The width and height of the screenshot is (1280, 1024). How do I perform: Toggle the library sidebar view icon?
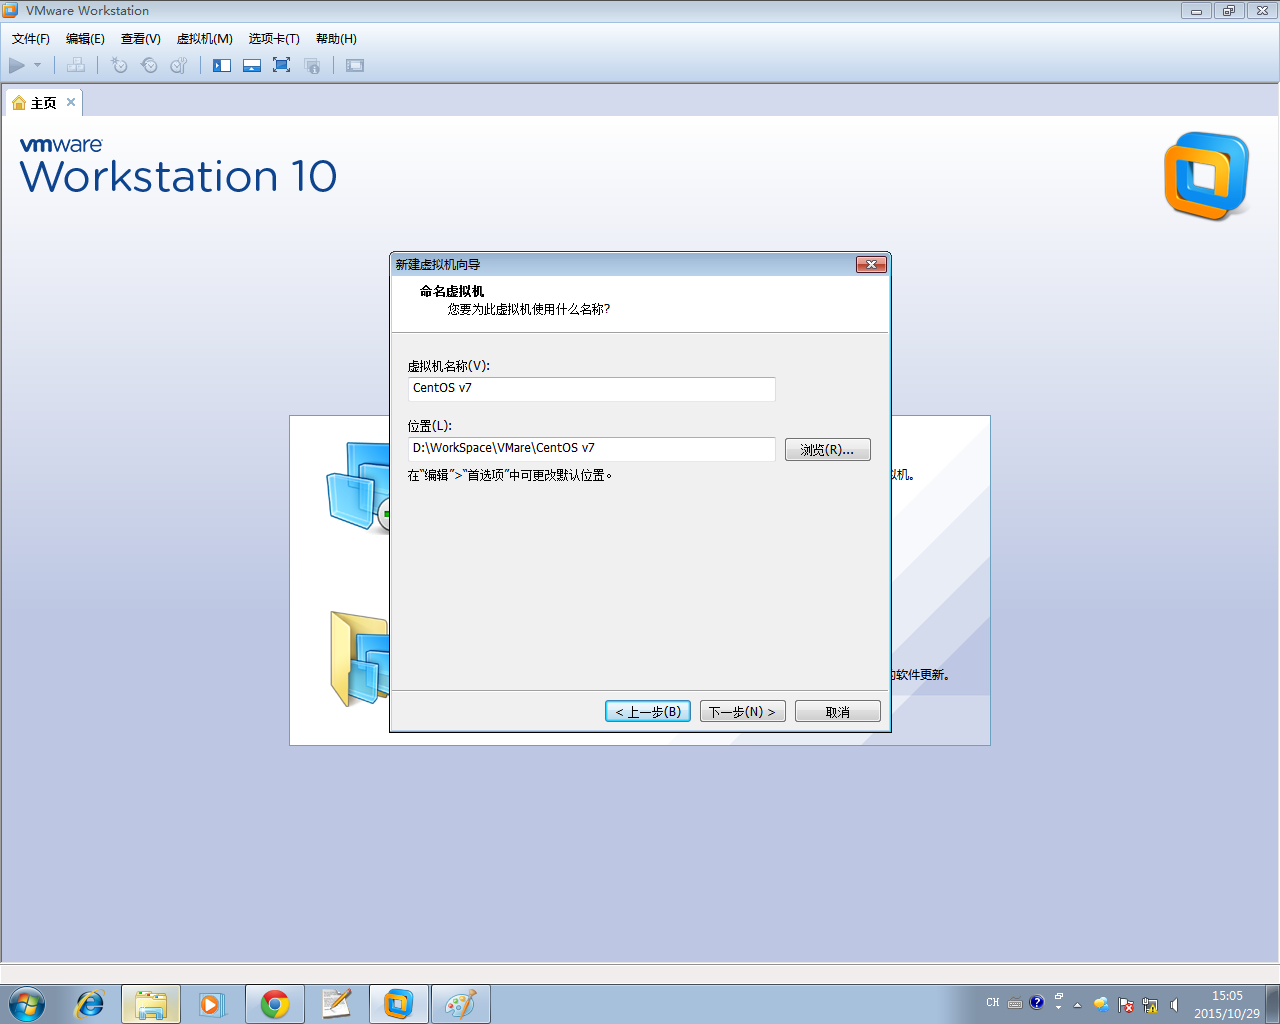(222, 65)
